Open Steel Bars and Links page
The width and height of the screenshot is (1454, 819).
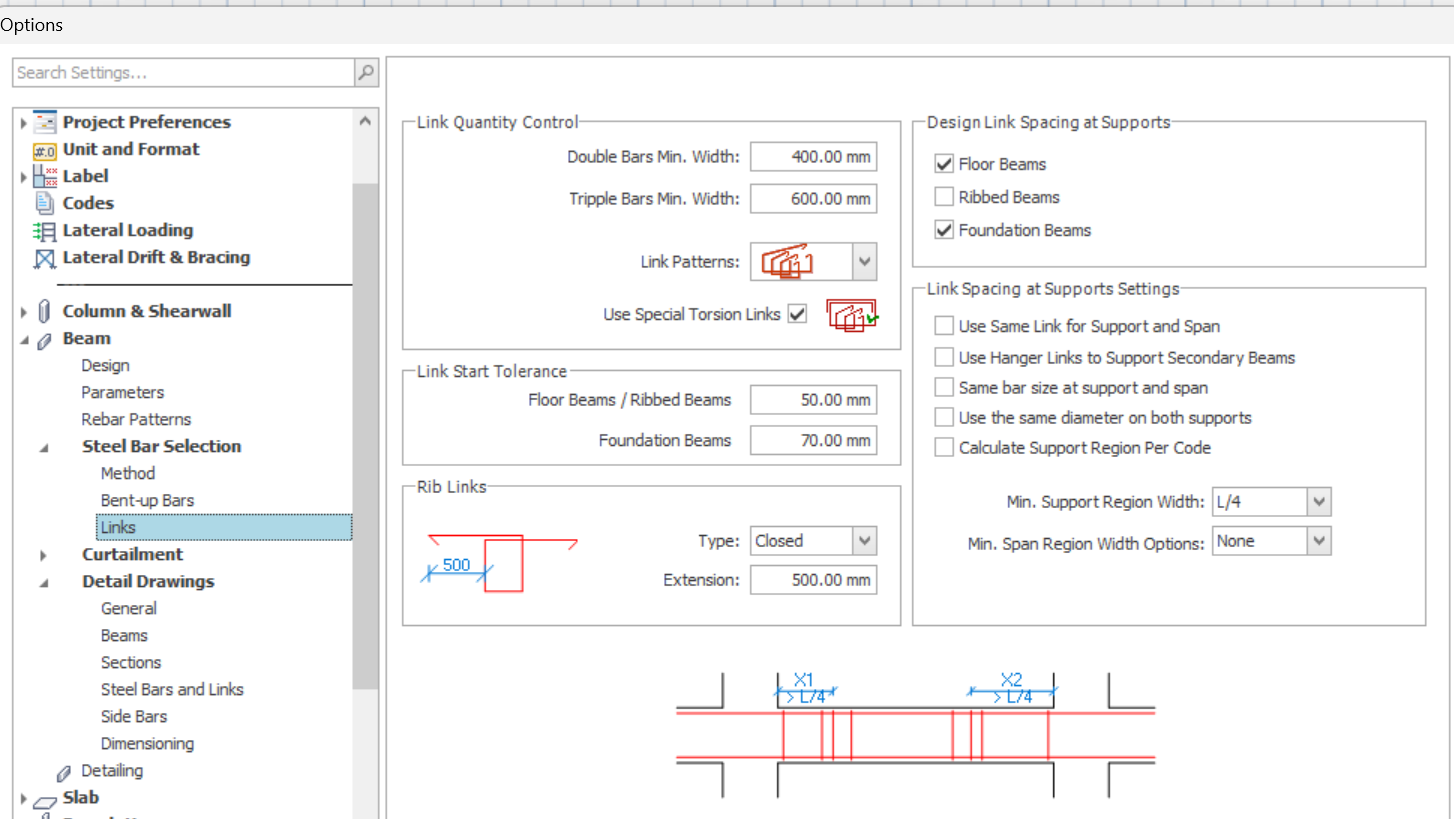[x=172, y=689]
